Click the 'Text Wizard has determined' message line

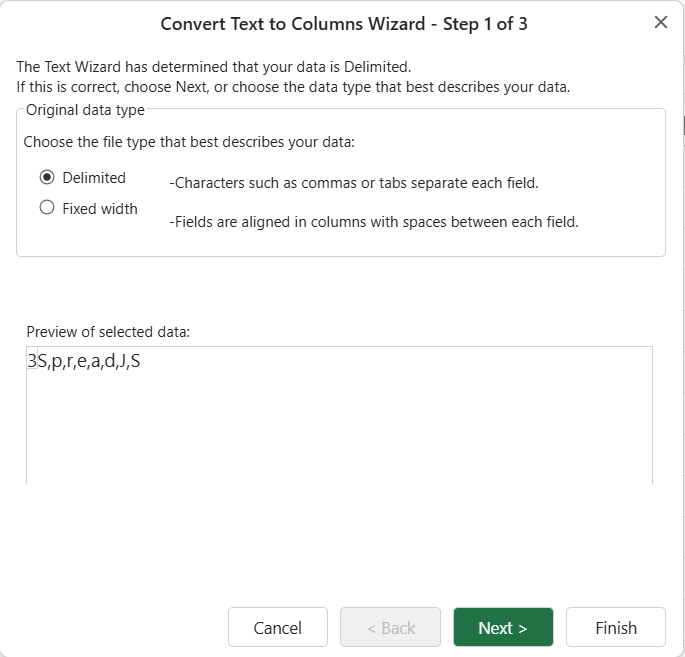tap(214, 67)
